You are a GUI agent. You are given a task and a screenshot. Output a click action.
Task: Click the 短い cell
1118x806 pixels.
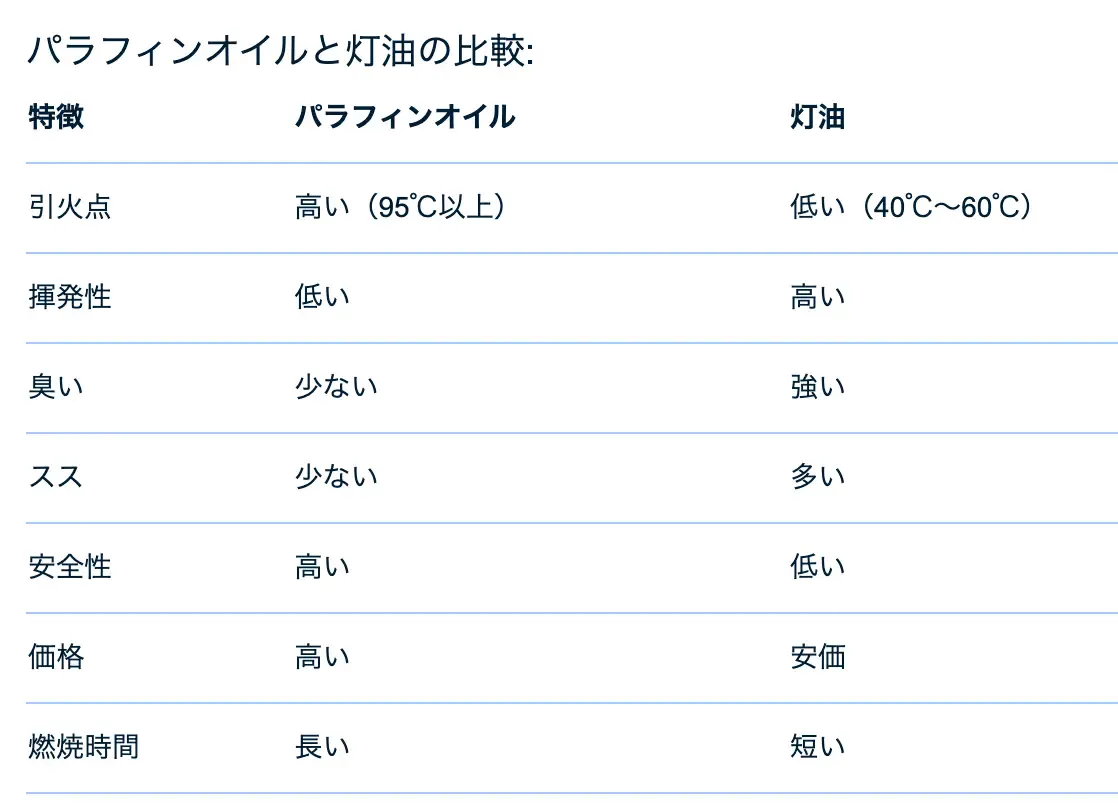[817, 747]
